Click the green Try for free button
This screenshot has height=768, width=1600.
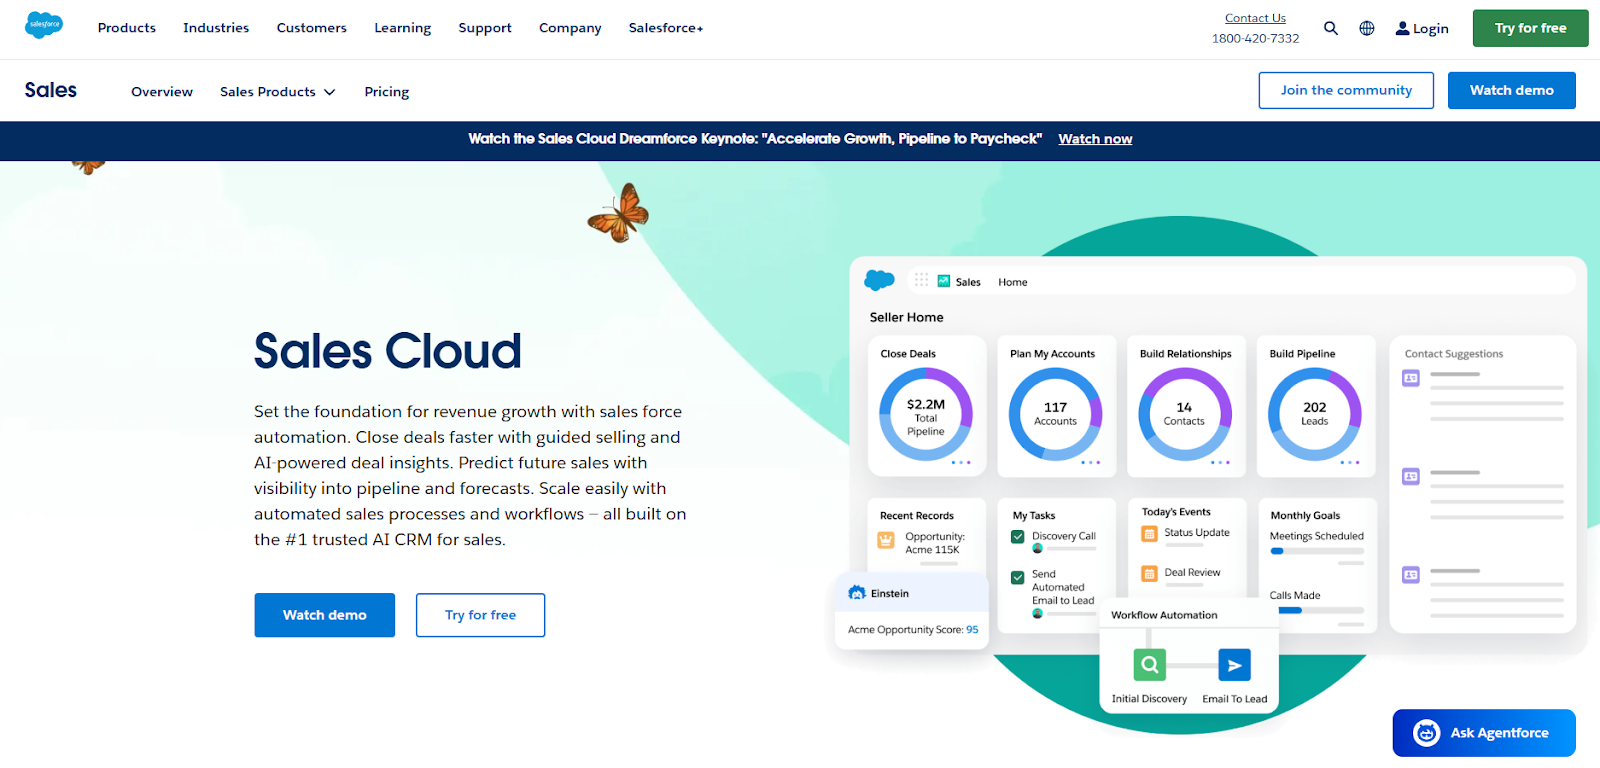pos(1530,28)
